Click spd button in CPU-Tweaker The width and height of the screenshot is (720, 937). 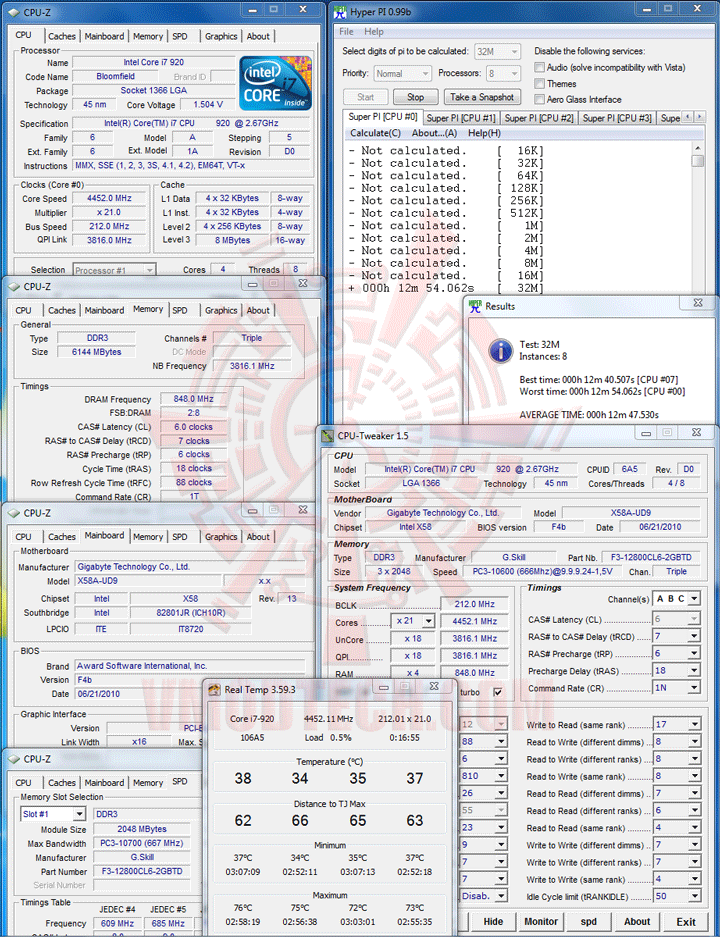click(x=589, y=922)
